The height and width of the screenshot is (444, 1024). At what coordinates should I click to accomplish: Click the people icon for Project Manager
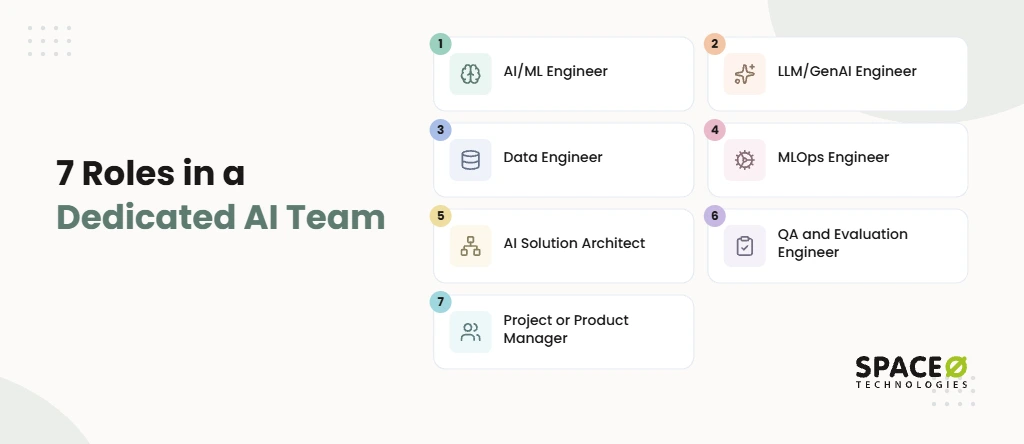click(x=470, y=332)
